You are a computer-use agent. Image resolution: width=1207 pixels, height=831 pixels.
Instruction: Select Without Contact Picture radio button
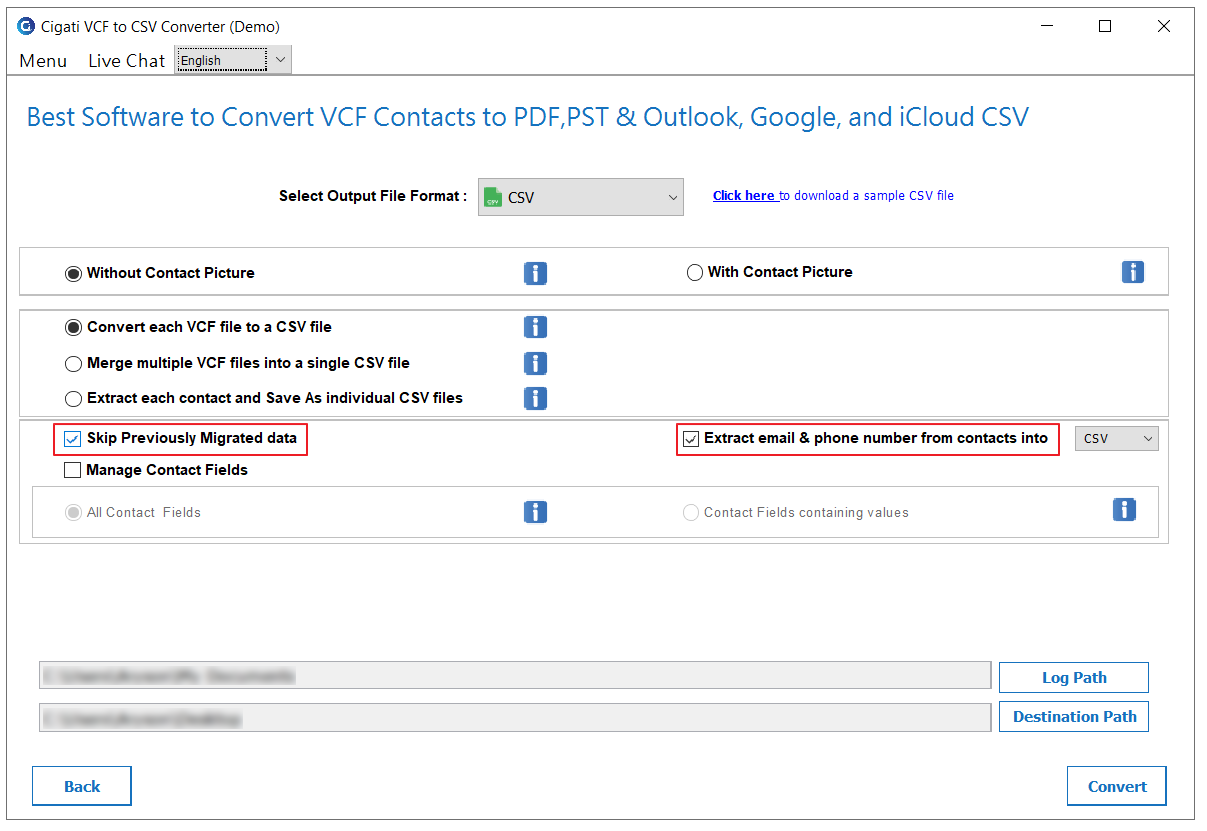(73, 273)
